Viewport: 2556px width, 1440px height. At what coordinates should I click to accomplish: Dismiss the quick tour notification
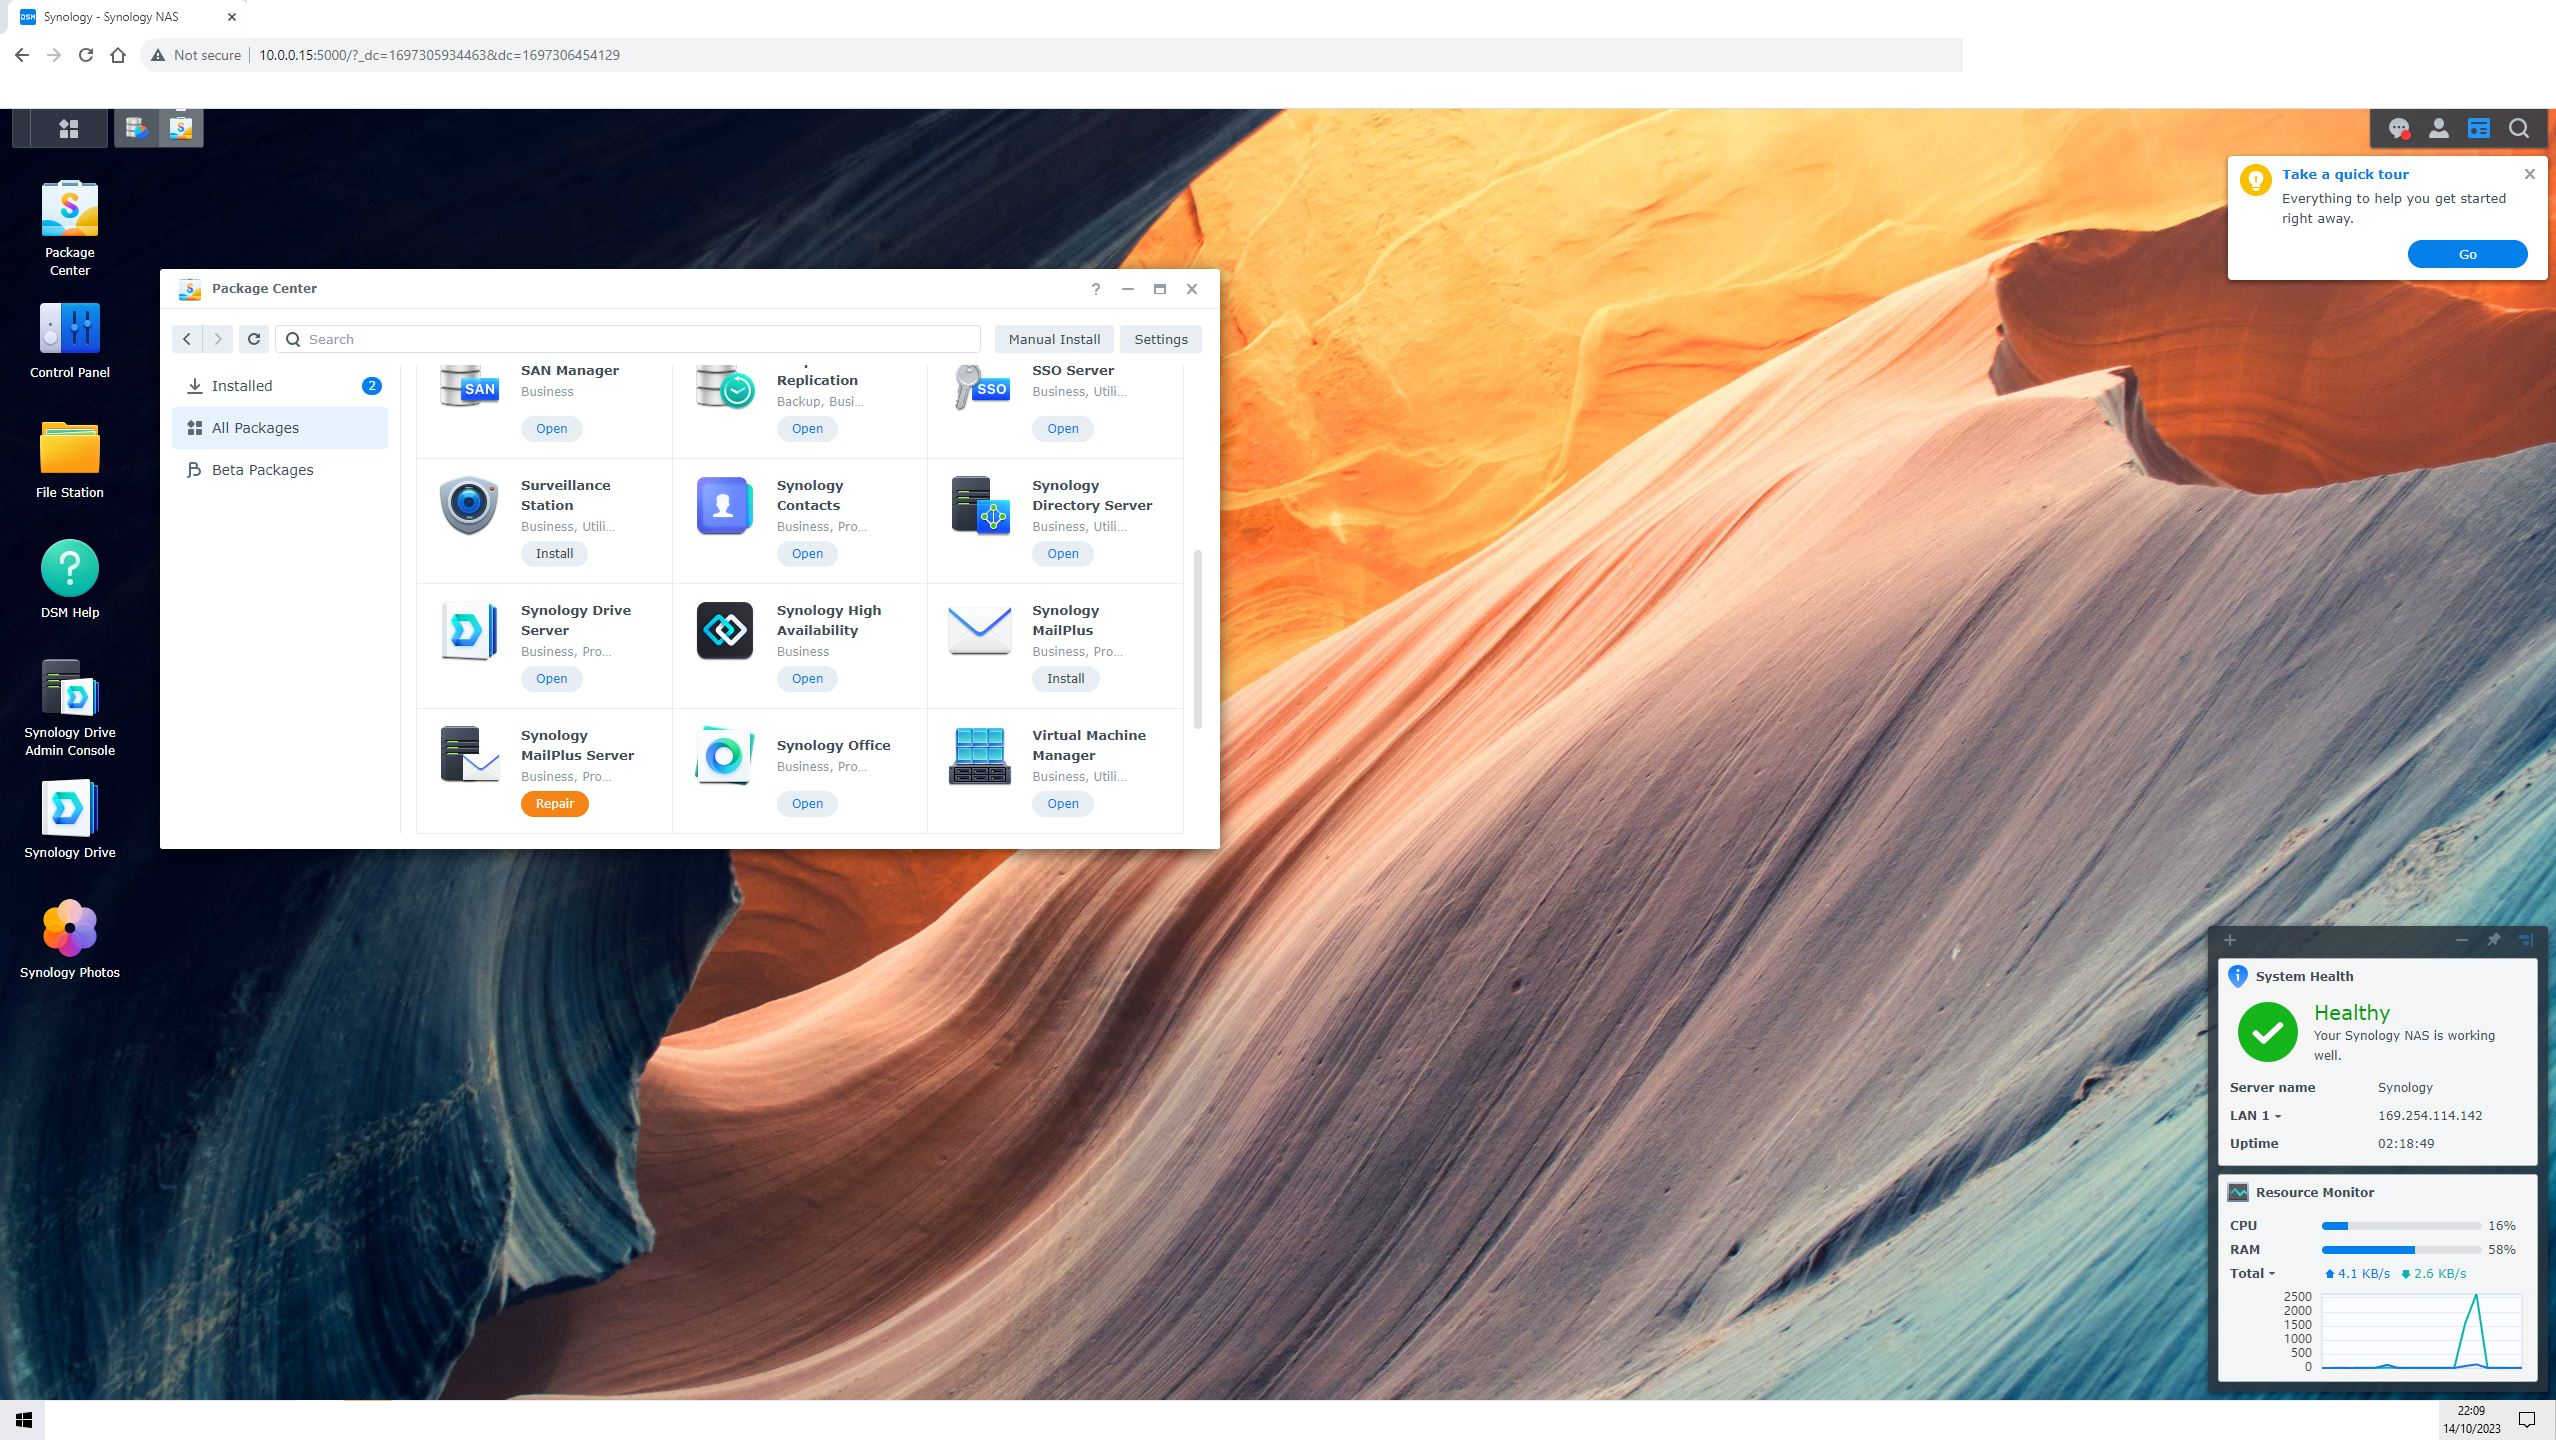pyautogui.click(x=2530, y=174)
